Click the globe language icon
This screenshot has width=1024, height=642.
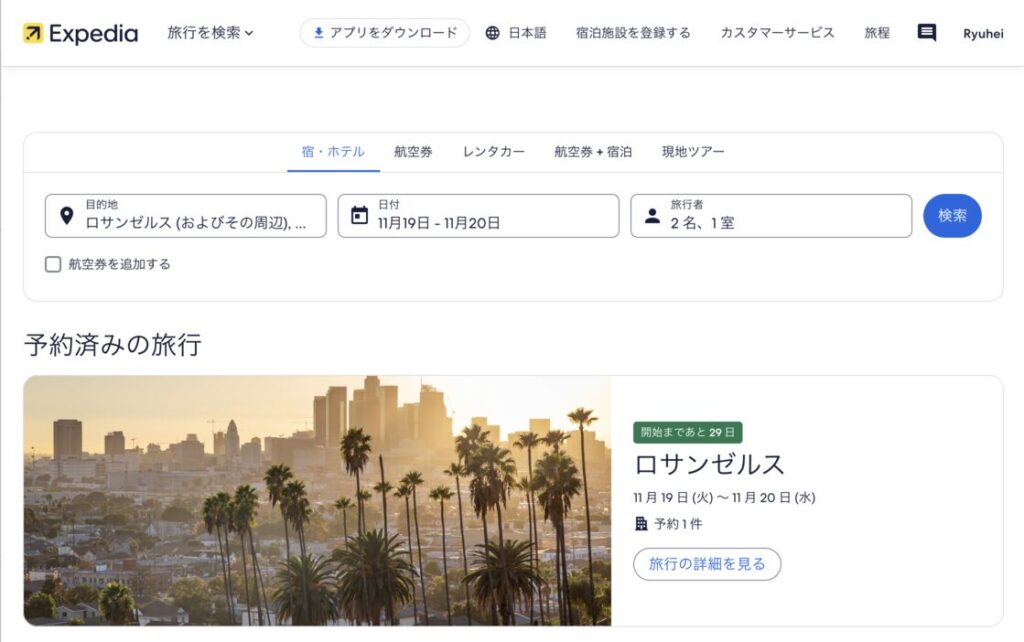(492, 33)
